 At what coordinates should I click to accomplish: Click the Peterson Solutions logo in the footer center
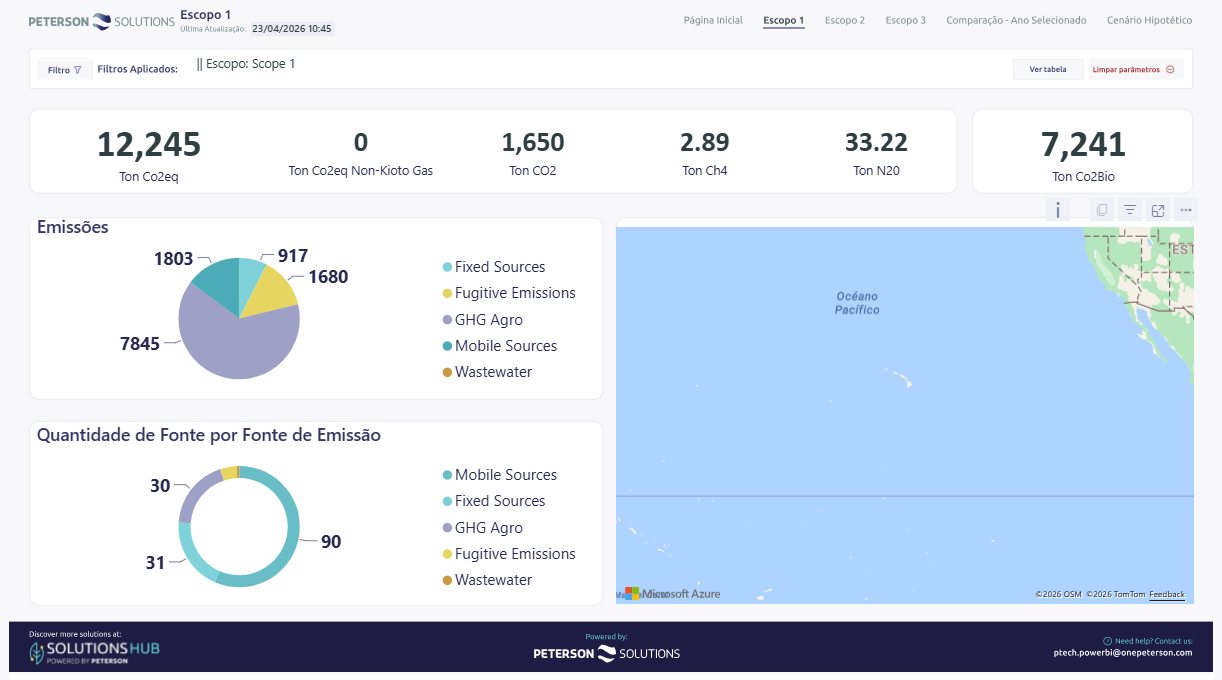point(606,653)
